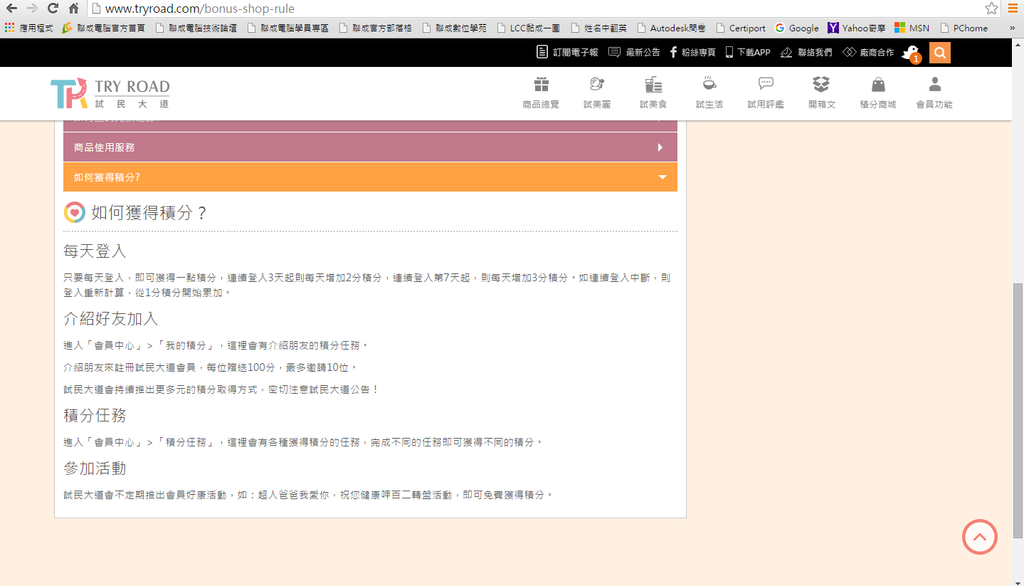The height and width of the screenshot is (586, 1024).
Task: Open 聯絡我們 contact link
Action: (x=807, y=52)
